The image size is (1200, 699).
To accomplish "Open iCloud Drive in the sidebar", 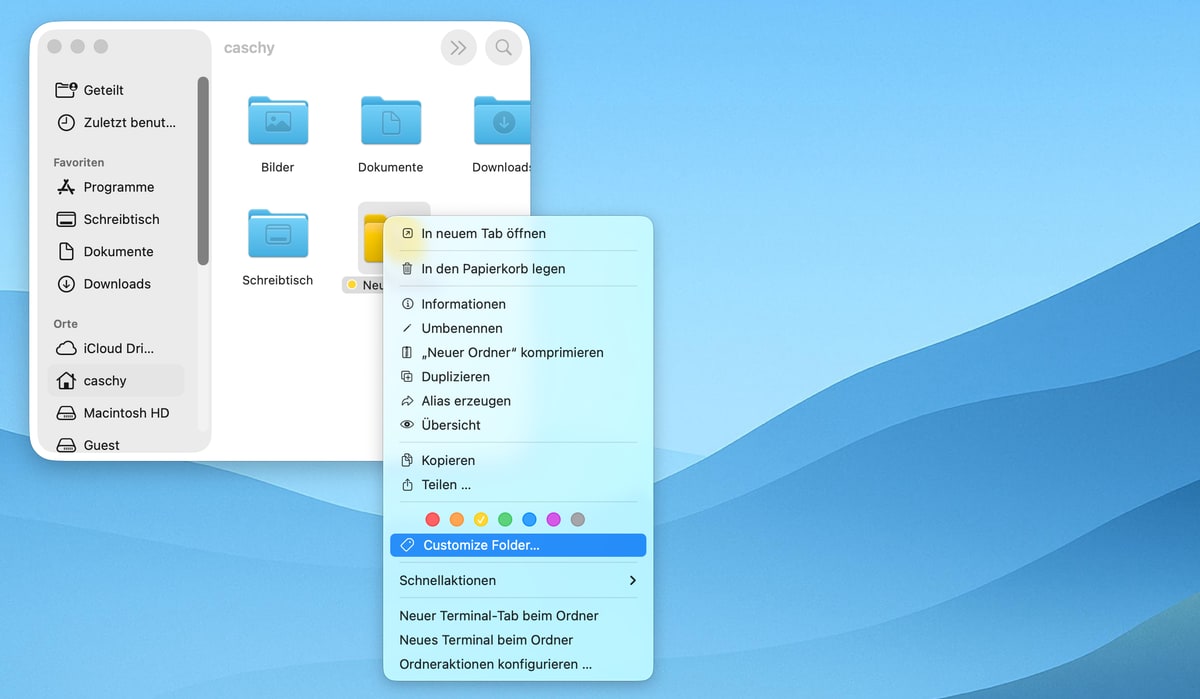I will (118, 348).
